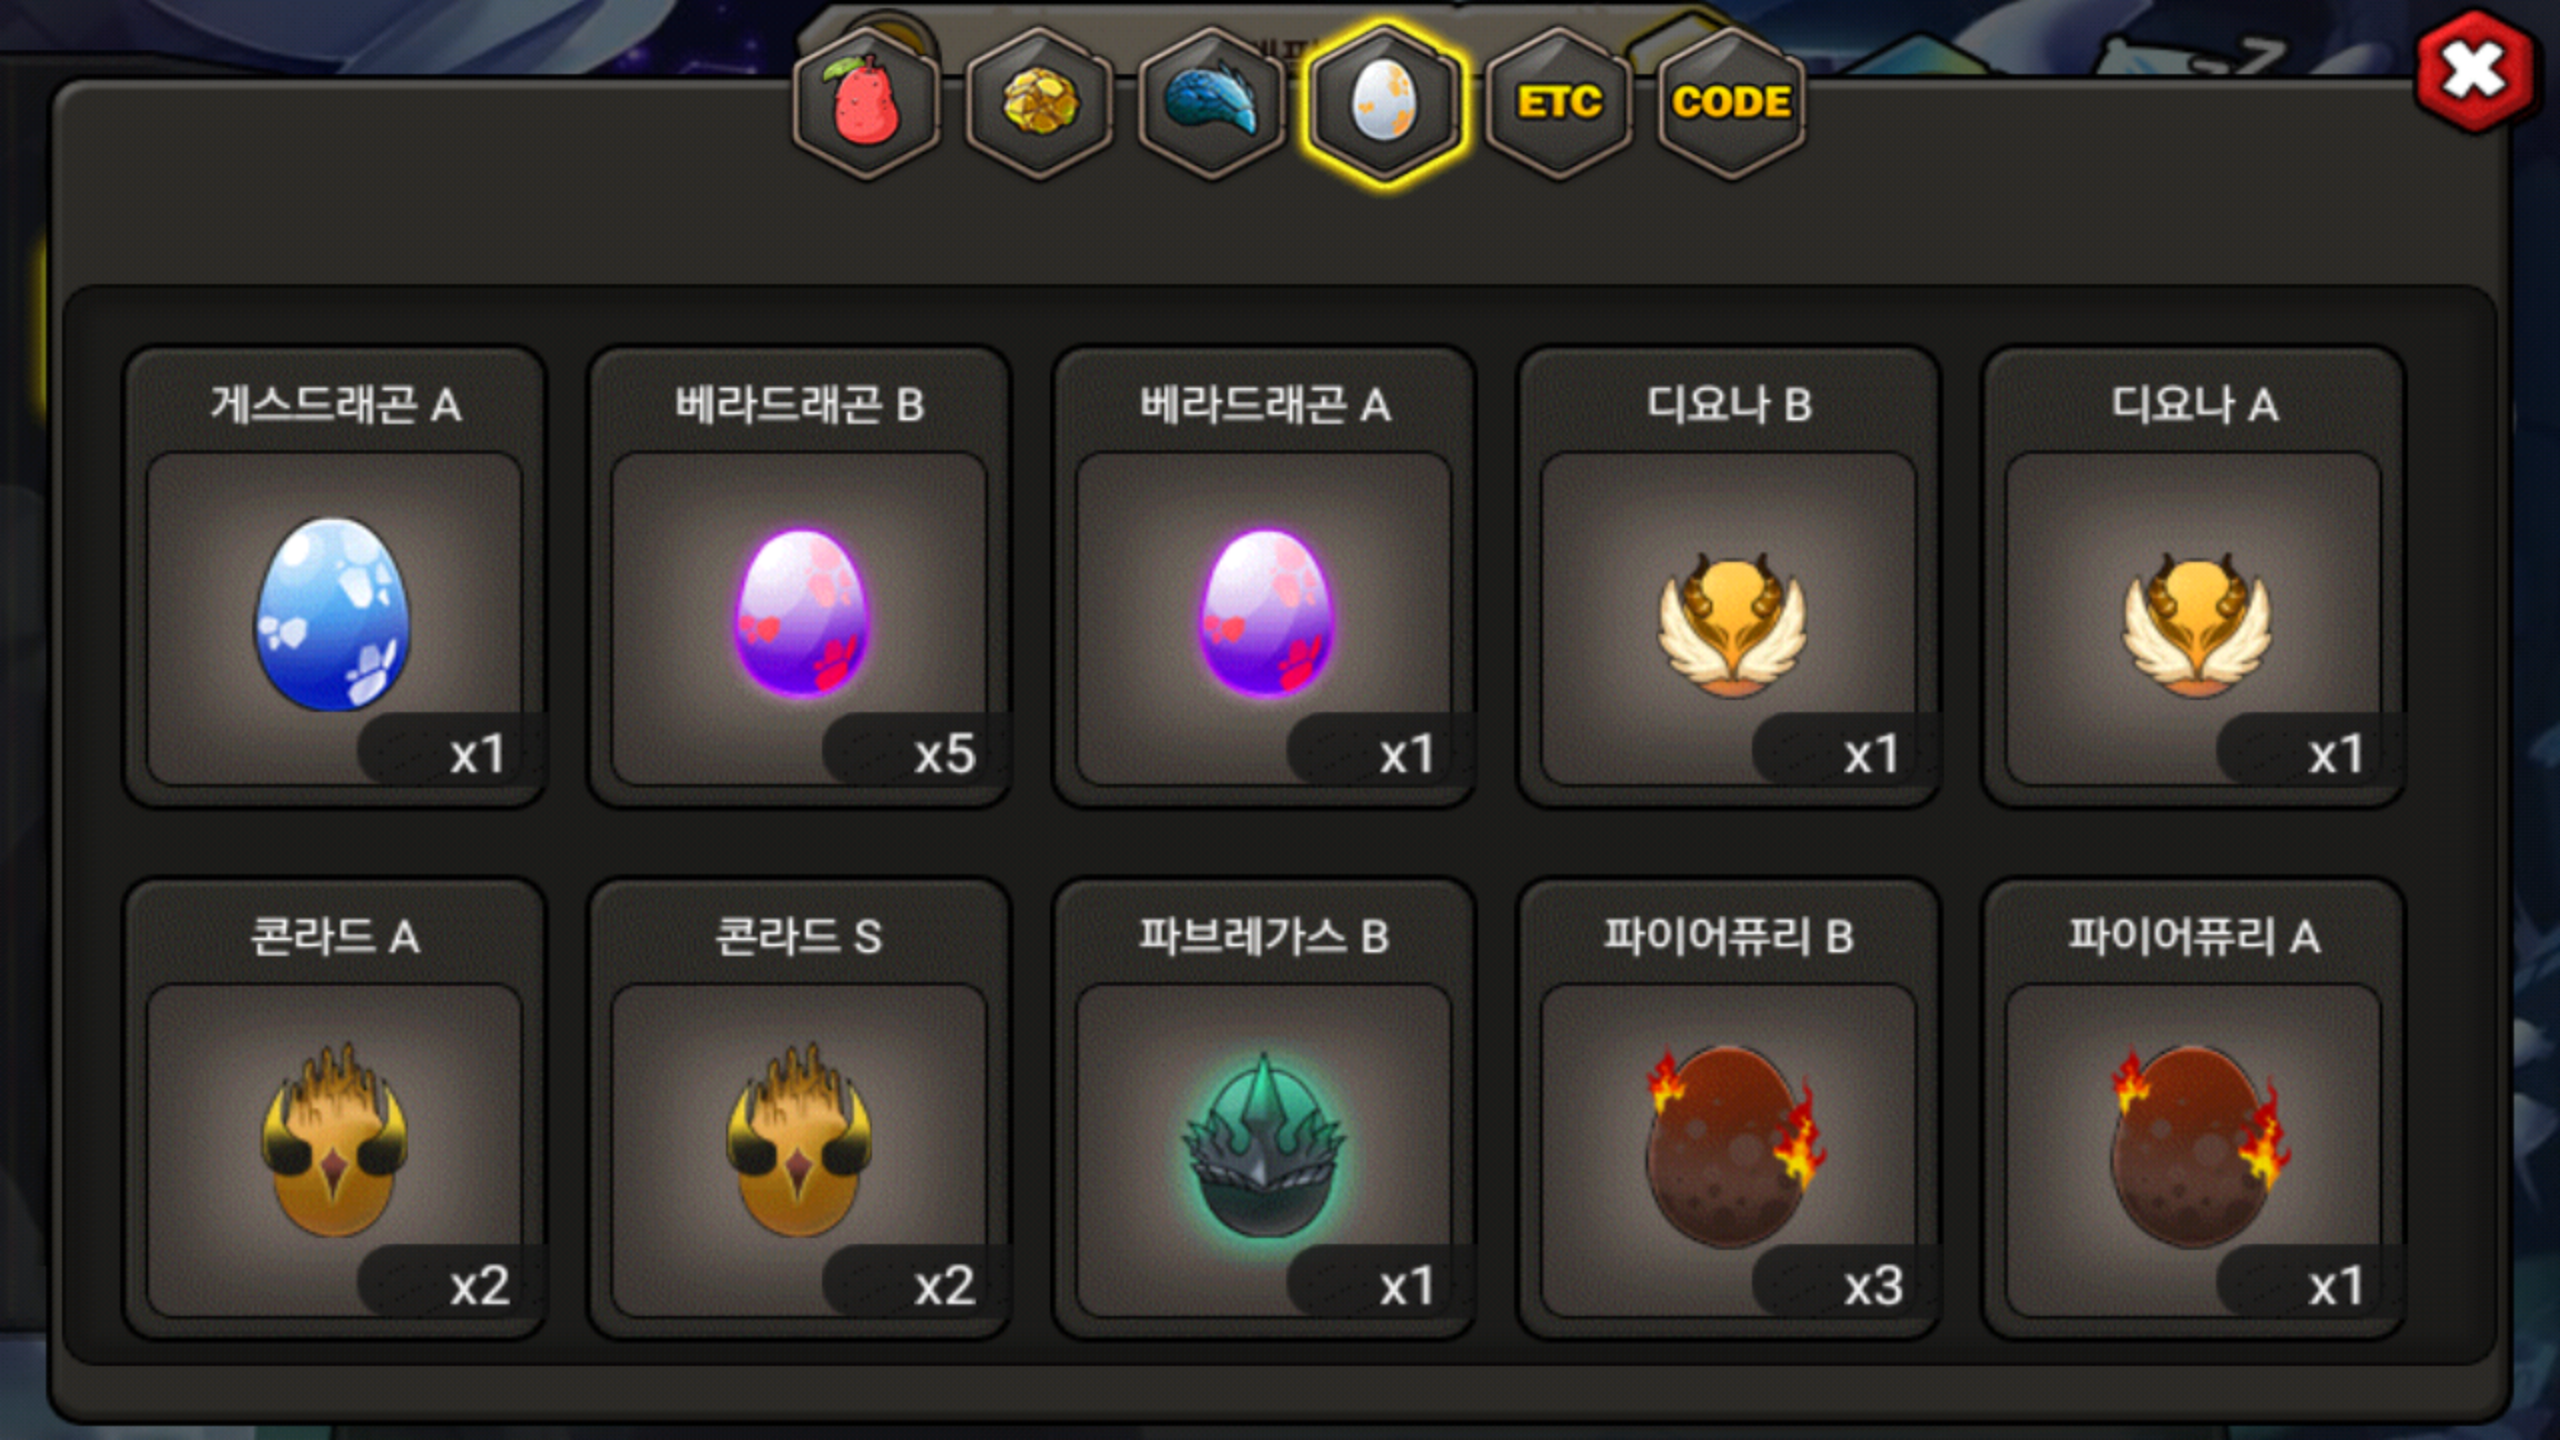Open the red fruit inventory tab
This screenshot has height=1440, width=2560.
(x=867, y=104)
